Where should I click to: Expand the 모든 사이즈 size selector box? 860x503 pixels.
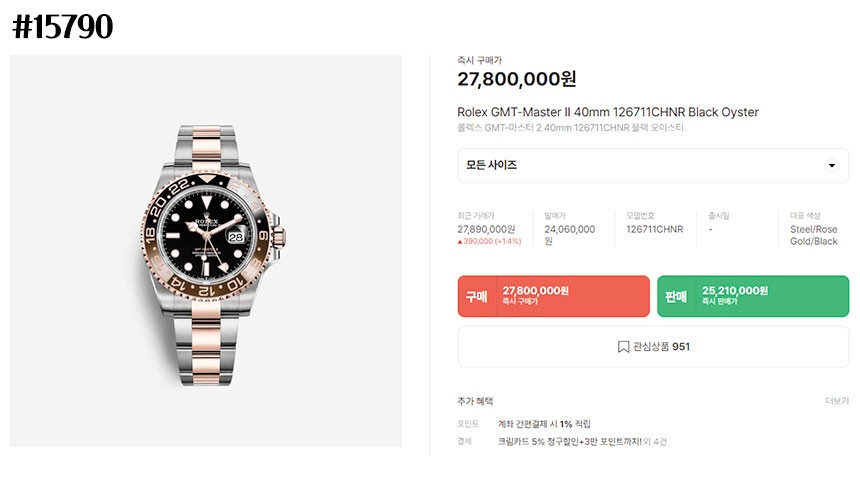[653, 165]
